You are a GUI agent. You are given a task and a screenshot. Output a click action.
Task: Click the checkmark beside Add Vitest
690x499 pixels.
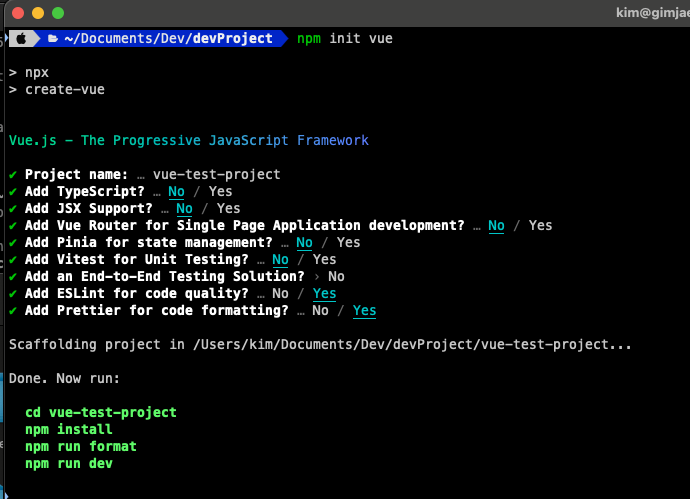[13, 260]
